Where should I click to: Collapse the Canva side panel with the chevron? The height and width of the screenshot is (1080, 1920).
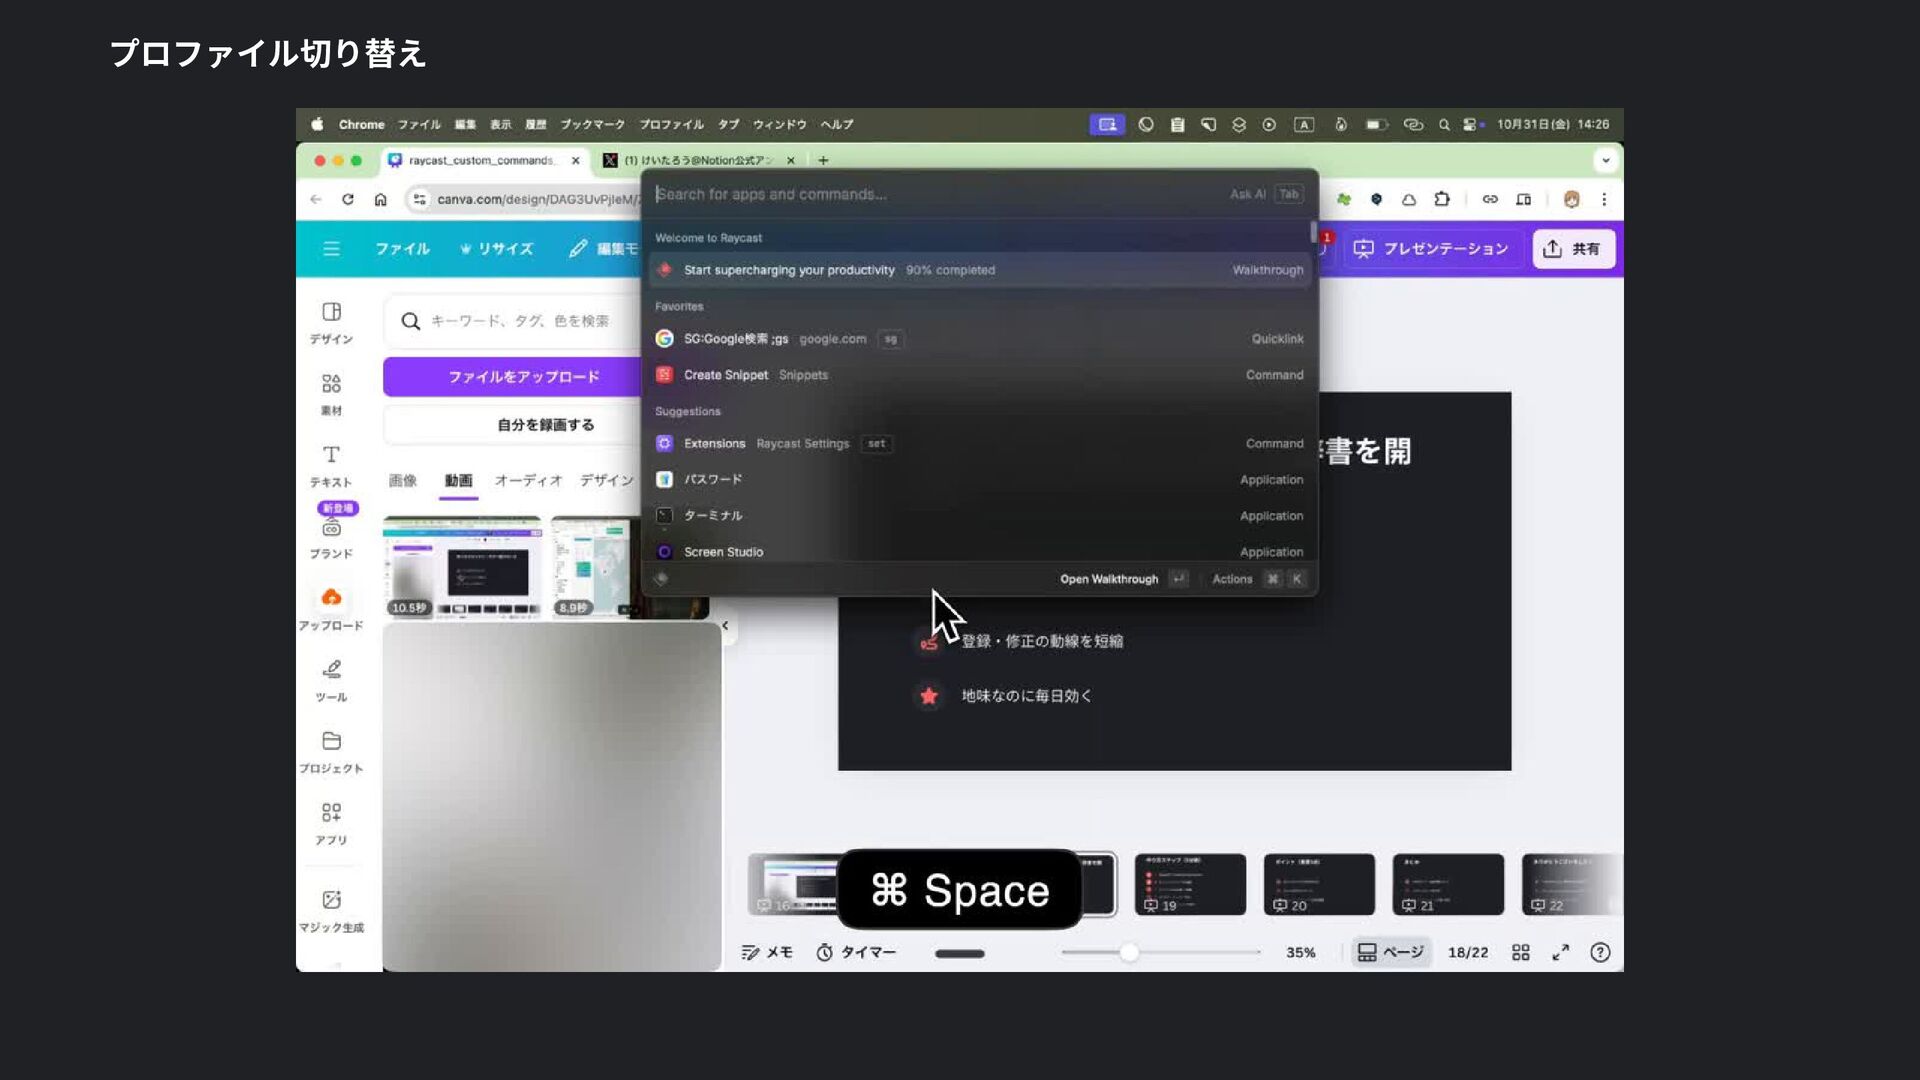(x=726, y=626)
